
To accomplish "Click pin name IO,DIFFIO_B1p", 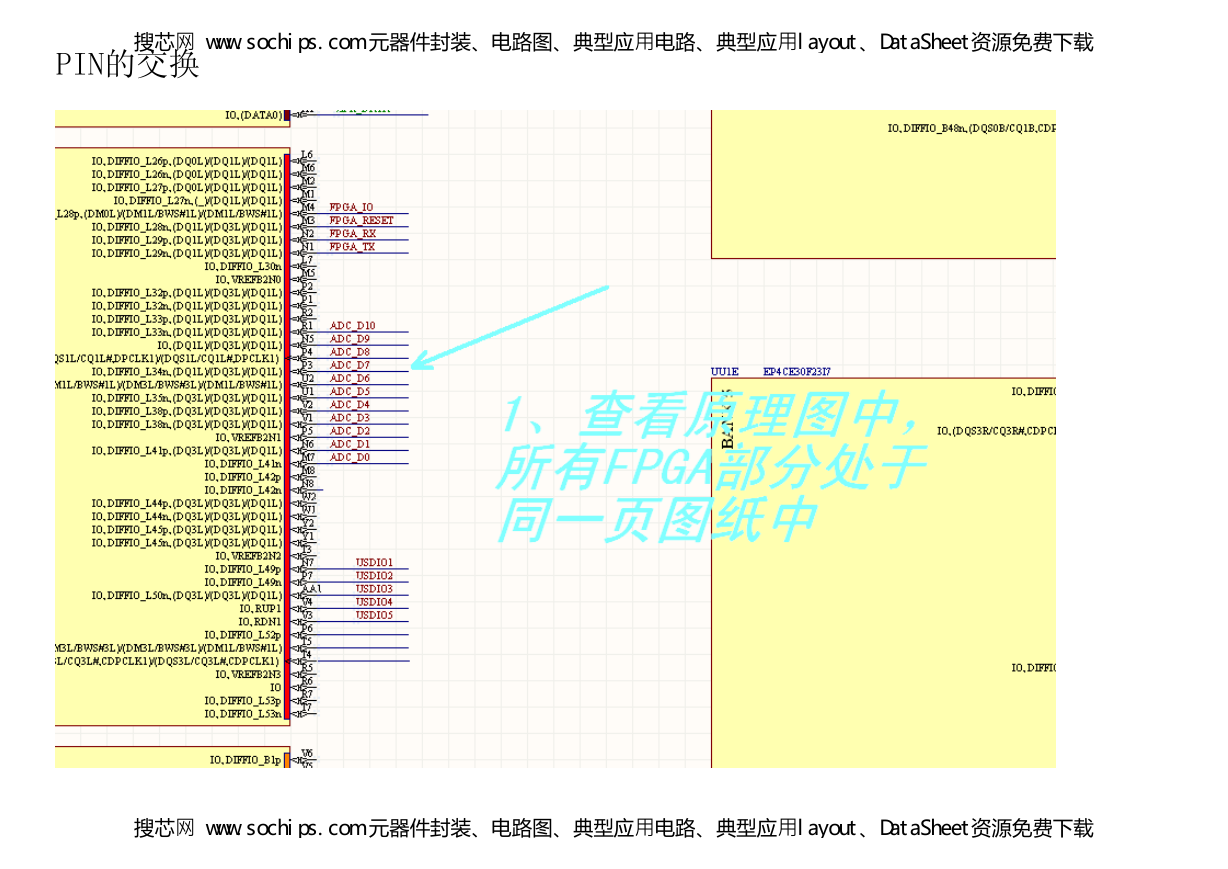I will (246, 760).
